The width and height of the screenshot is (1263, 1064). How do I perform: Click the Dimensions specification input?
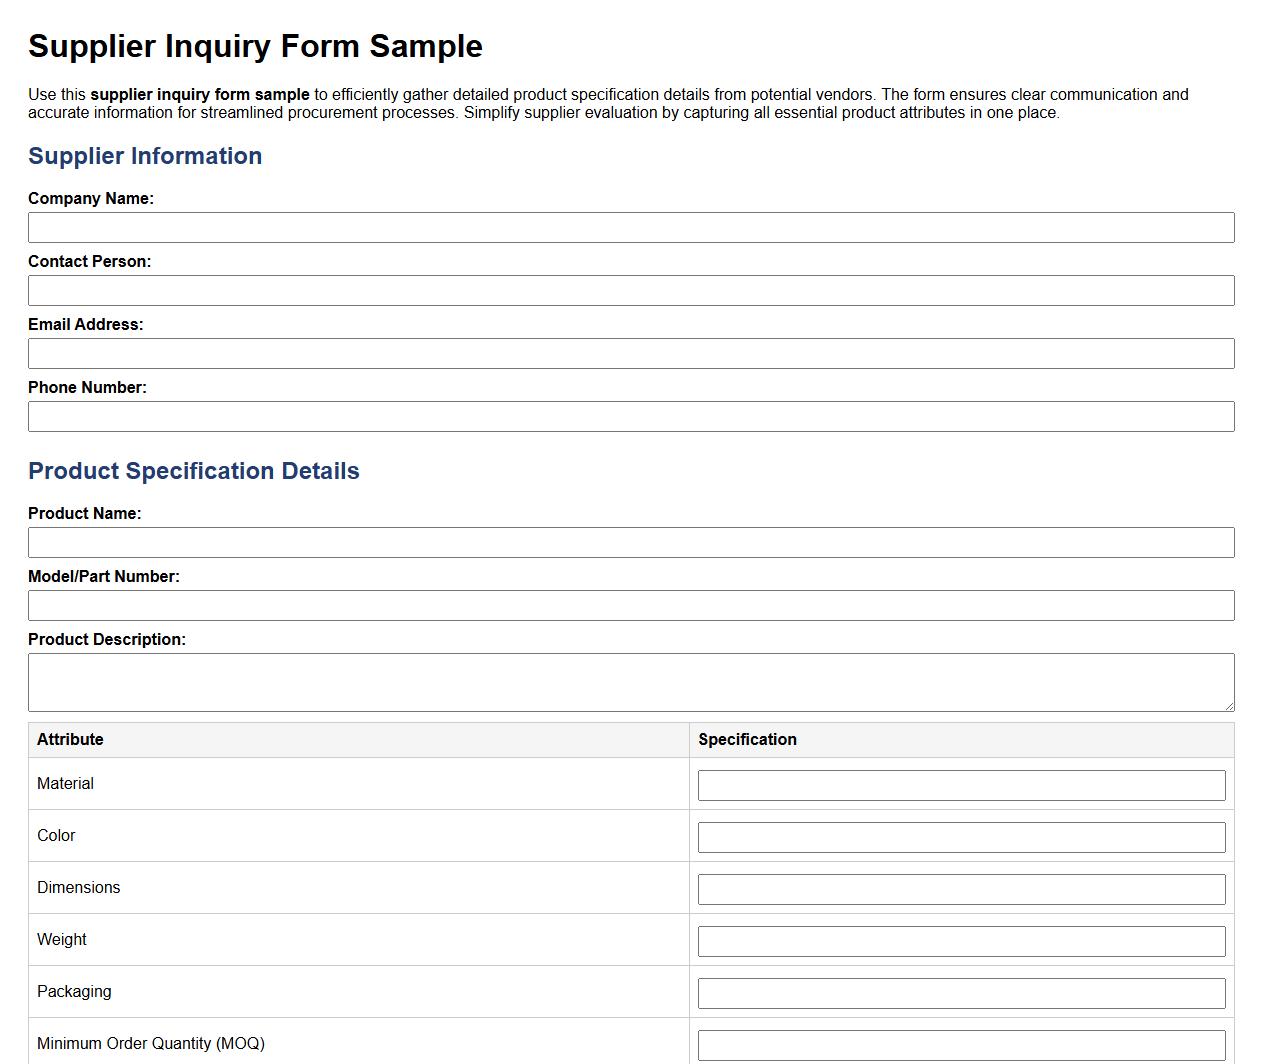pyautogui.click(x=961, y=889)
